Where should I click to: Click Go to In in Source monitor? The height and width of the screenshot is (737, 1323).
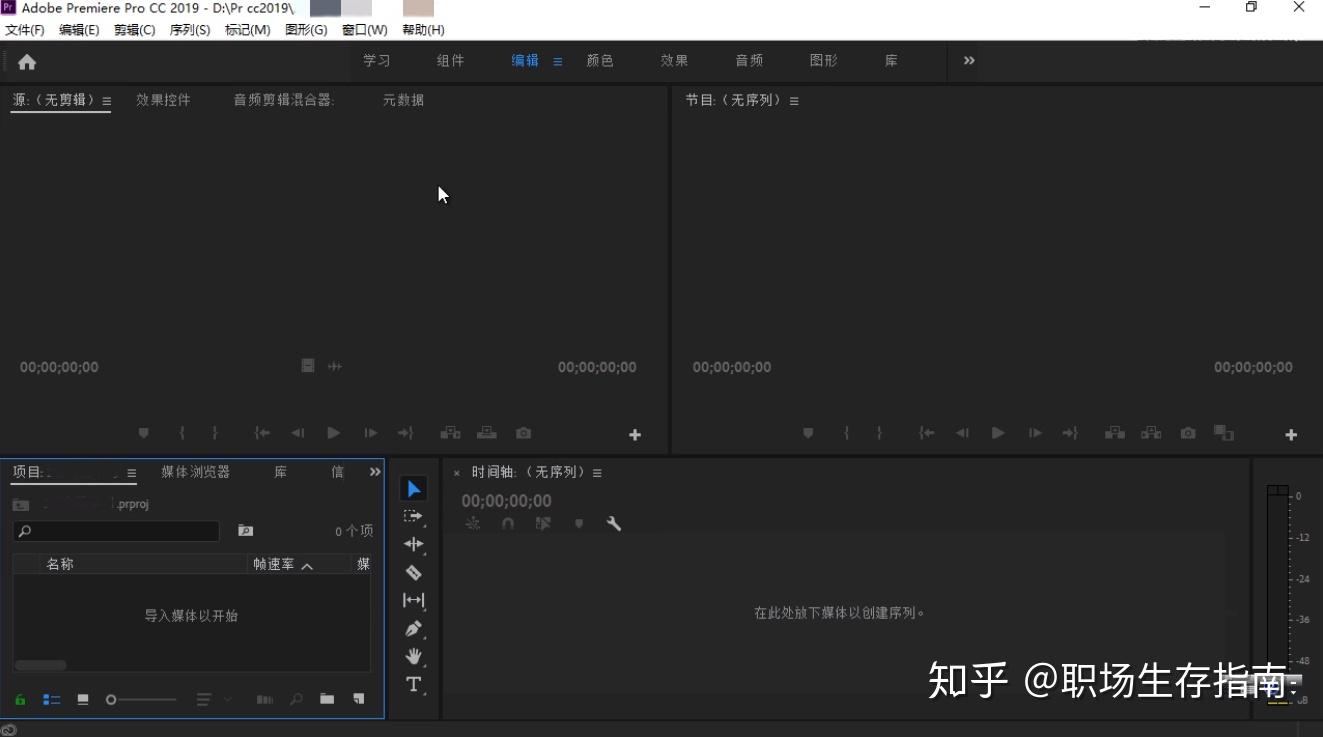click(262, 433)
